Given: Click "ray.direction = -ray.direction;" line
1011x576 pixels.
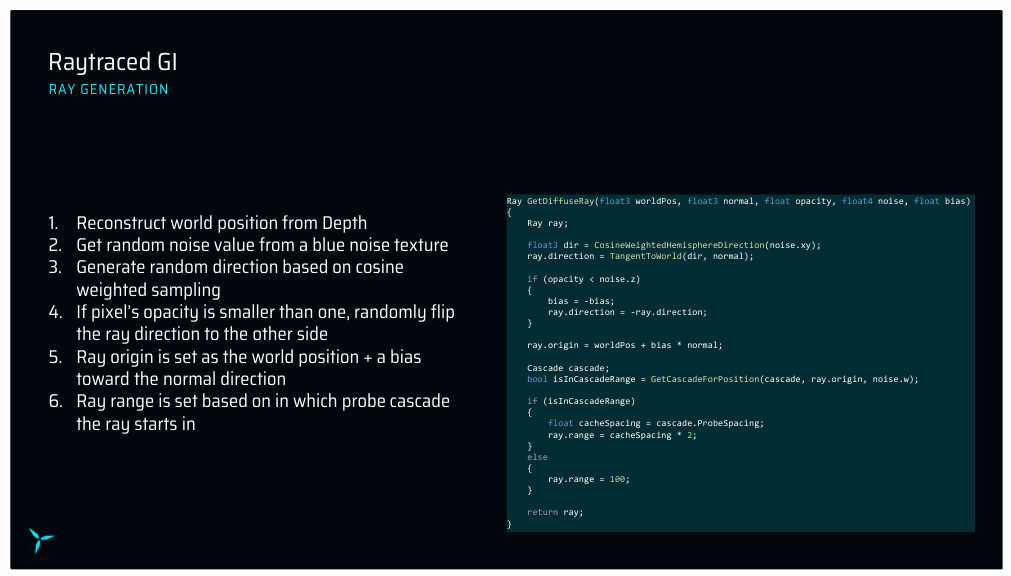Looking at the screenshot, I should pyautogui.click(x=627, y=312).
